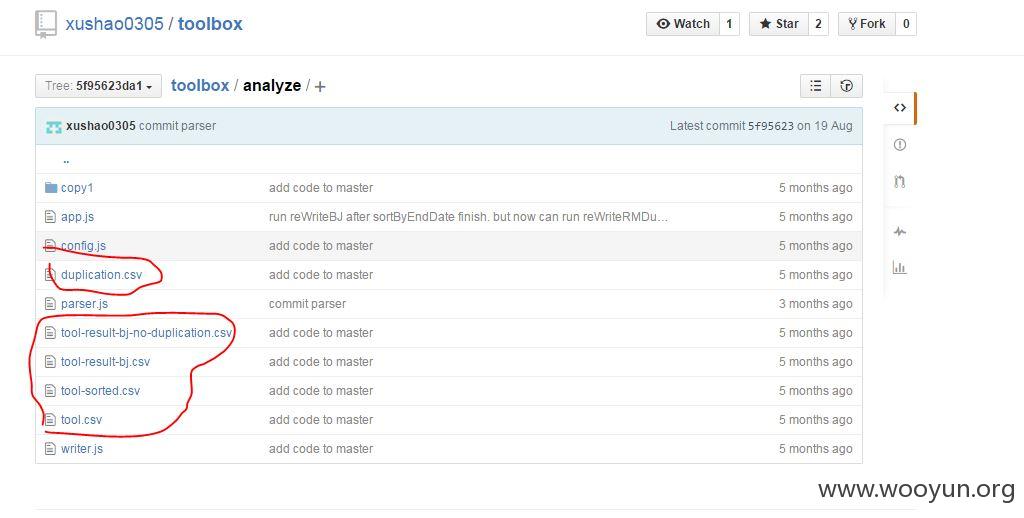This screenshot has height=518, width=1024.
Task: Star the toolbox repository
Action: click(x=779, y=24)
